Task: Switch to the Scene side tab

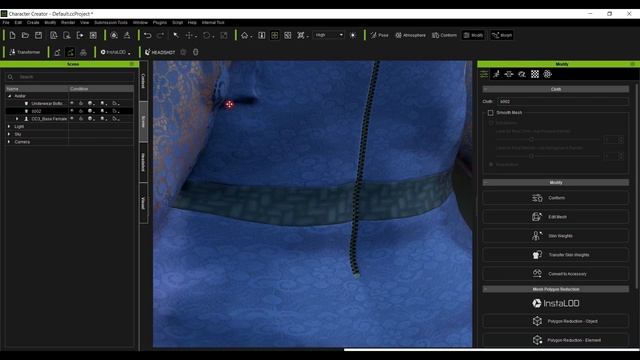Action: tap(143, 121)
